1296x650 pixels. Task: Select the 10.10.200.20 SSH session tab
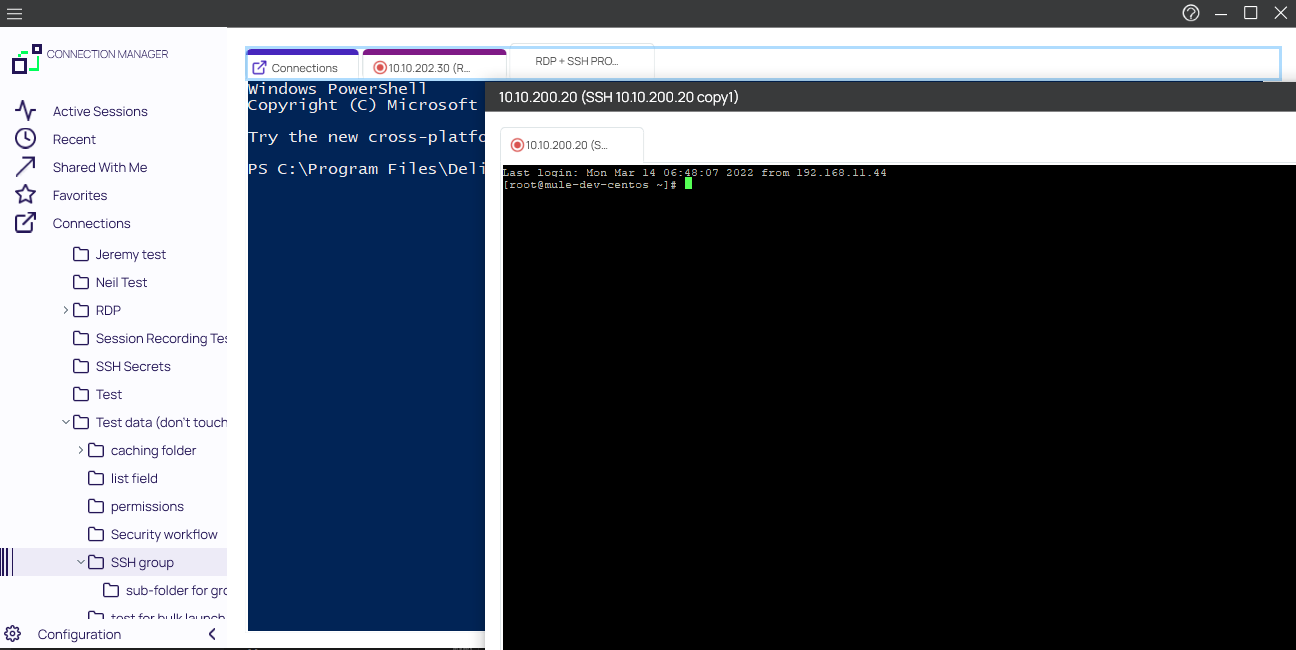pos(570,145)
